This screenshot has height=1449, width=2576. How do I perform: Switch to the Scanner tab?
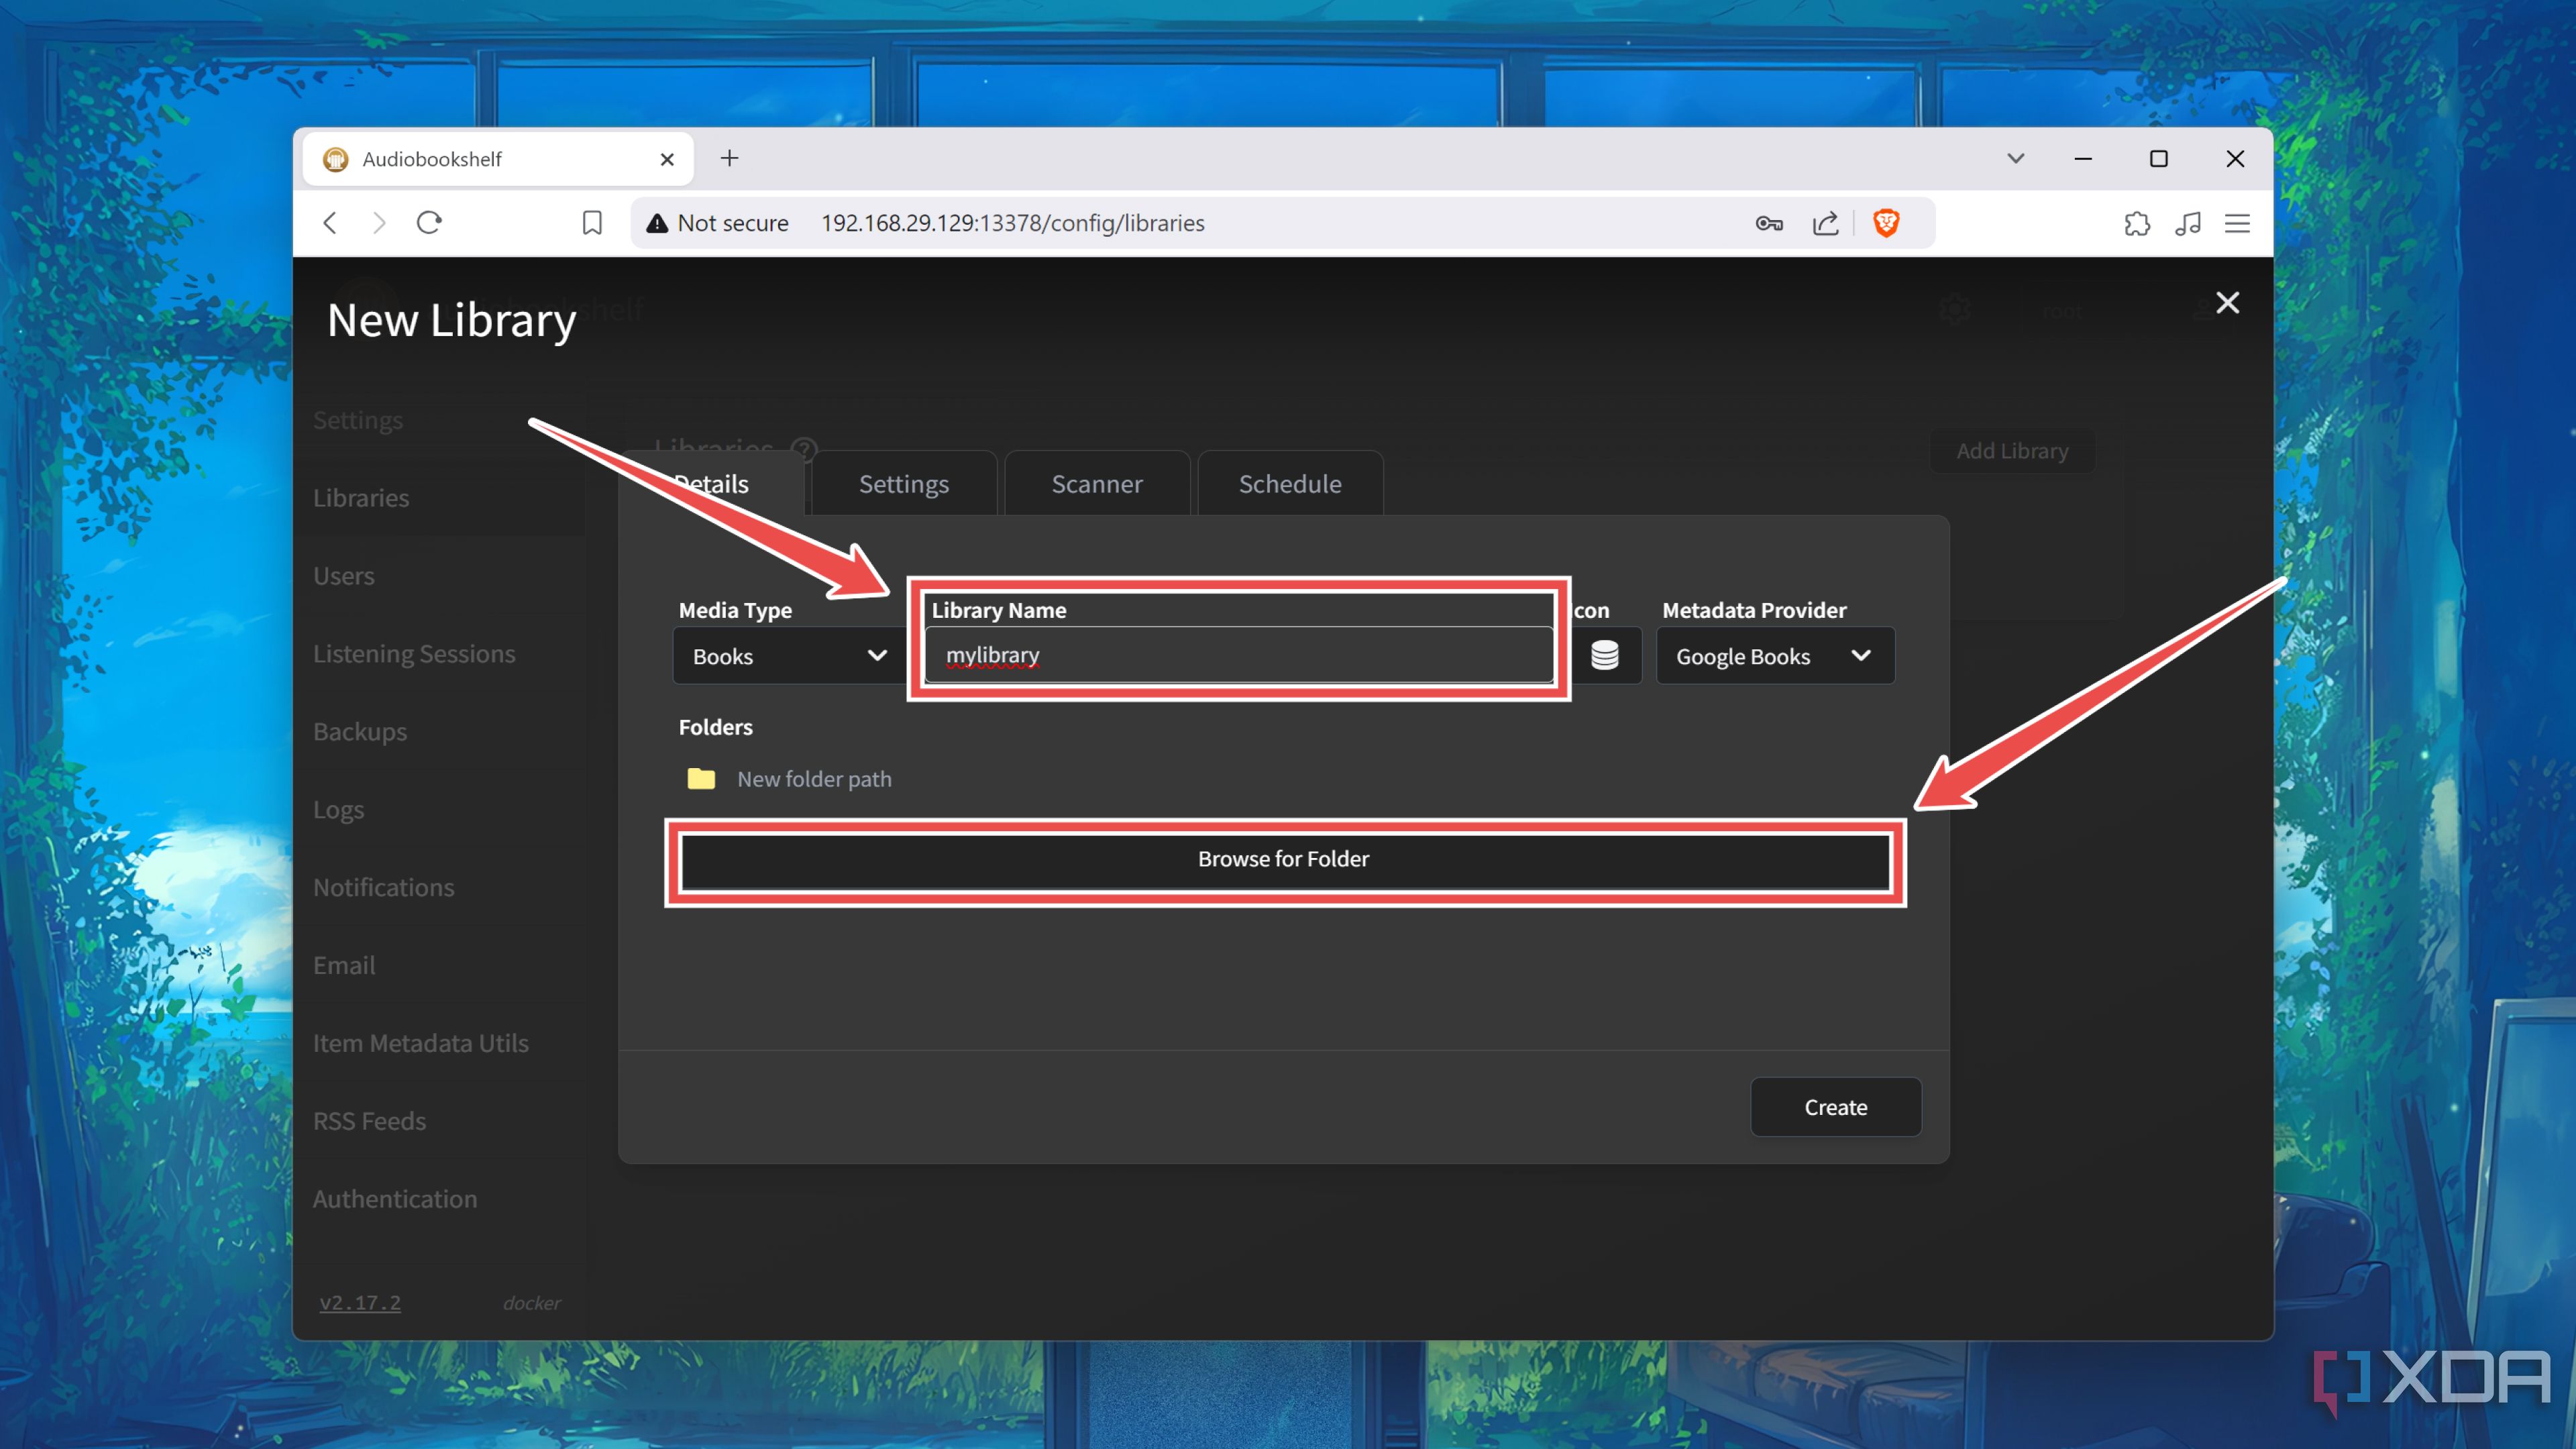1096,484
